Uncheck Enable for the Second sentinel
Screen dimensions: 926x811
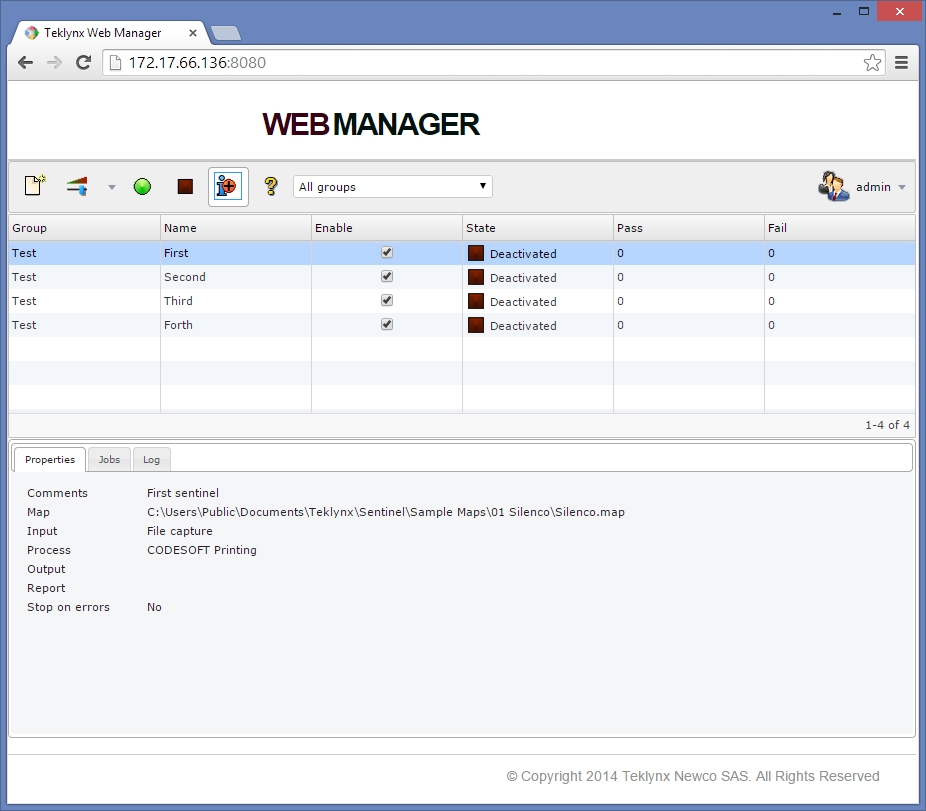tap(387, 276)
